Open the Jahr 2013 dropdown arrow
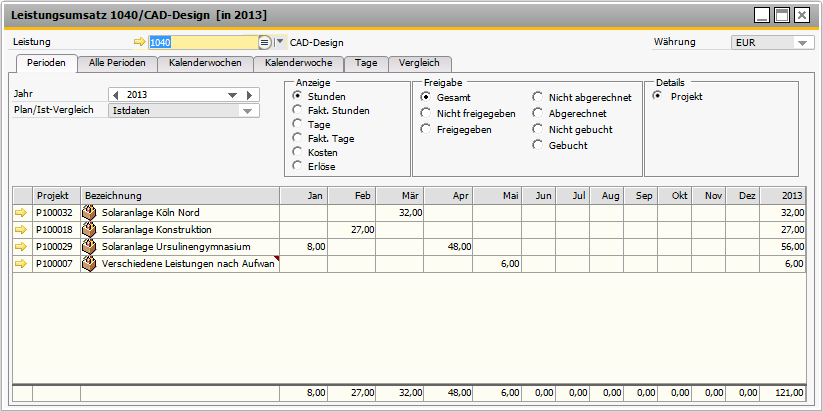823x412 pixels. pyautogui.click(x=233, y=95)
